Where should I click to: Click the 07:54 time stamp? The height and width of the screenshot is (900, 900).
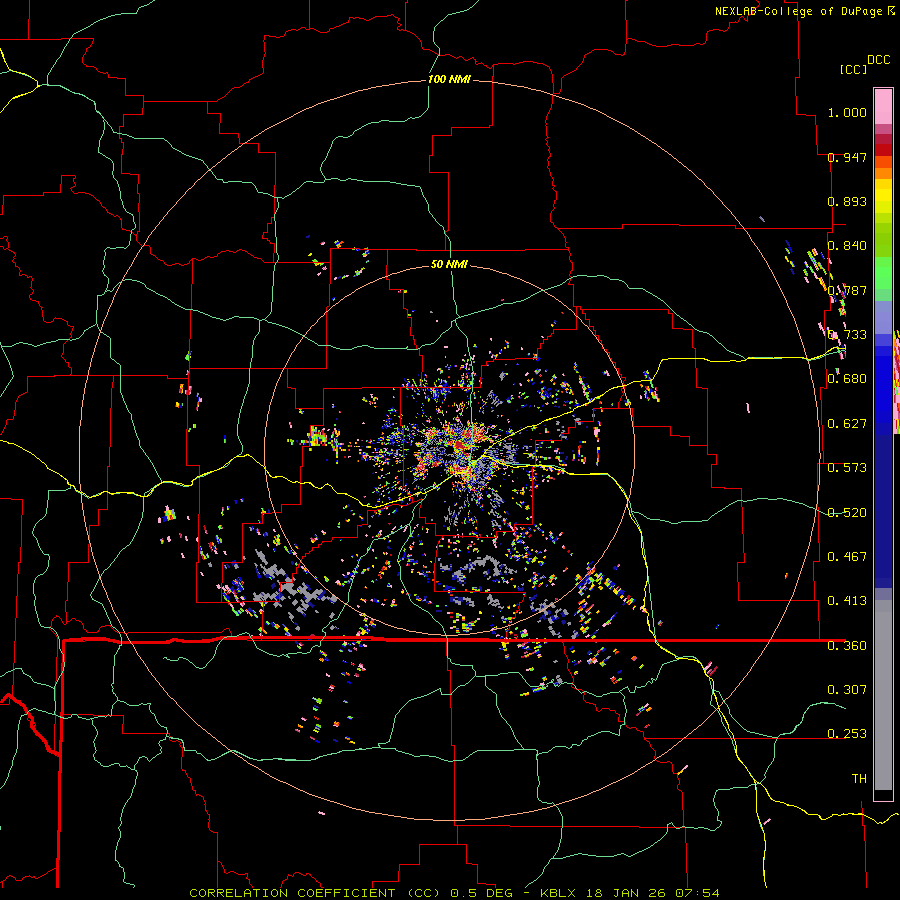point(697,893)
